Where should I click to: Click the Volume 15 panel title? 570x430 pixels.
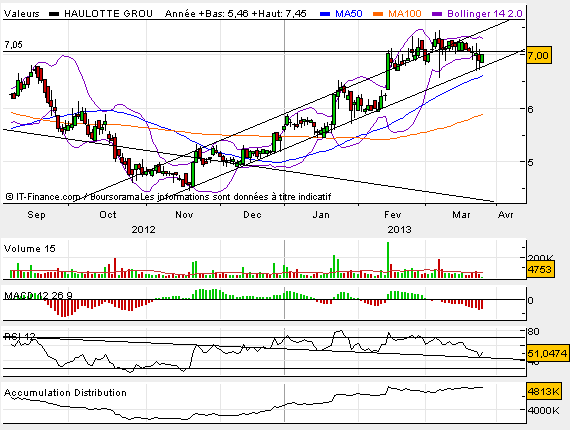coord(29,249)
